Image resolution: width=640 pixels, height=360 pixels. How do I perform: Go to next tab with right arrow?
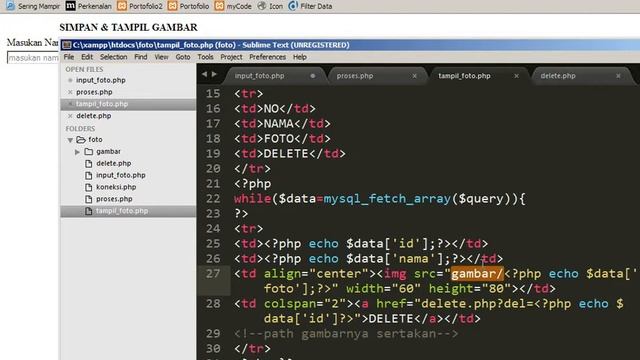pos(214,74)
